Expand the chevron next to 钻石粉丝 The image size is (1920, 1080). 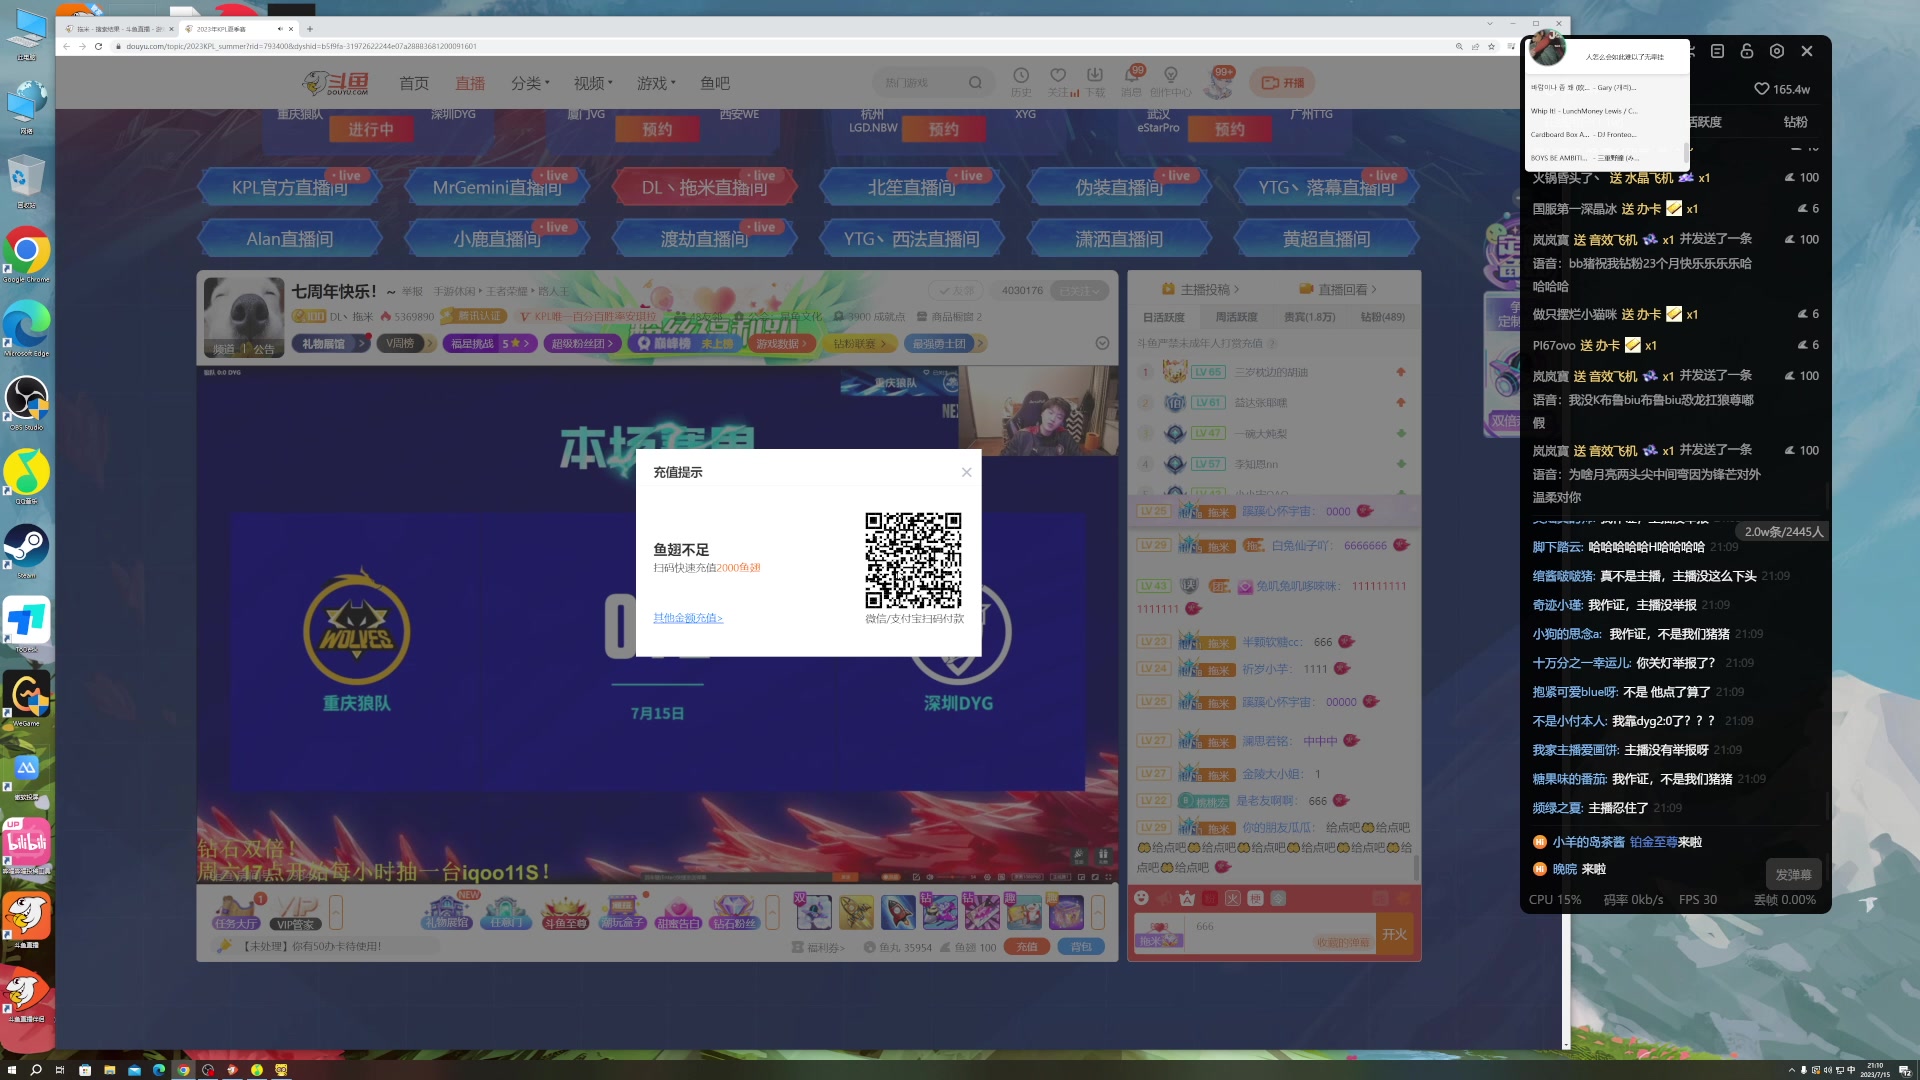pos(769,914)
